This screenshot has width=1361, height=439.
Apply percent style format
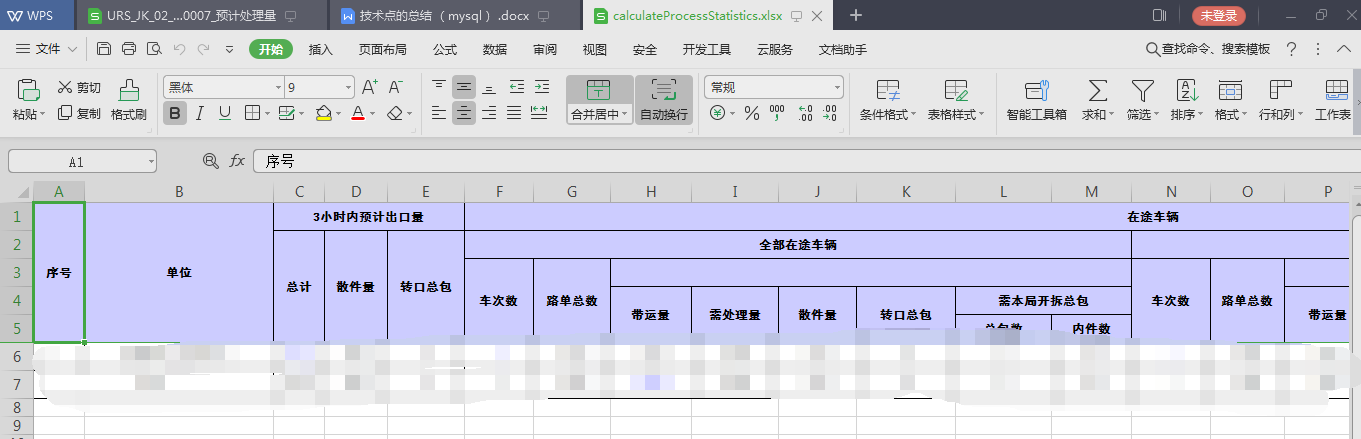(752, 113)
